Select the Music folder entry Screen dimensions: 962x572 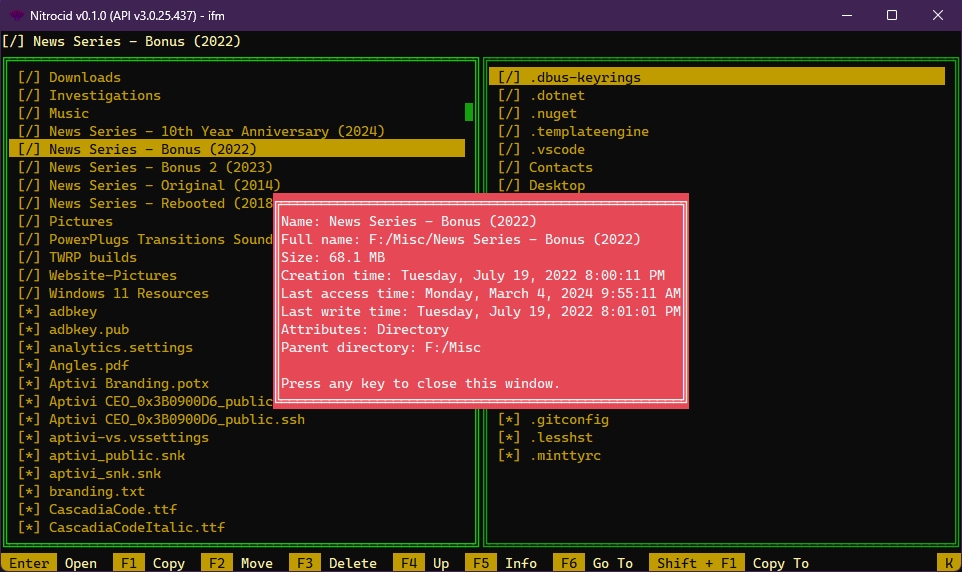click(x=68, y=113)
